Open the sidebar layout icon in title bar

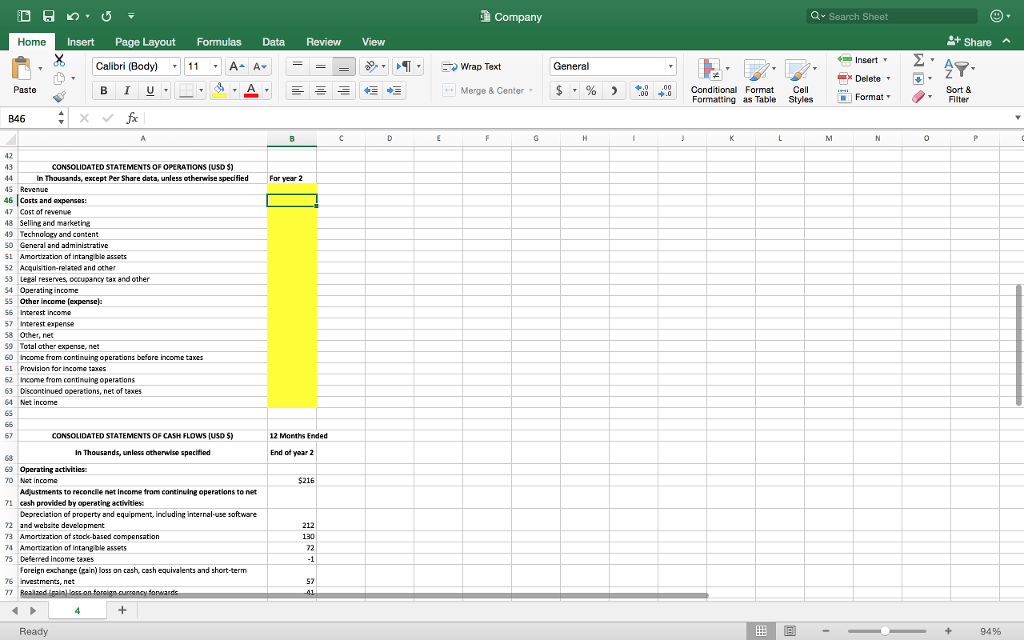[x=24, y=16]
